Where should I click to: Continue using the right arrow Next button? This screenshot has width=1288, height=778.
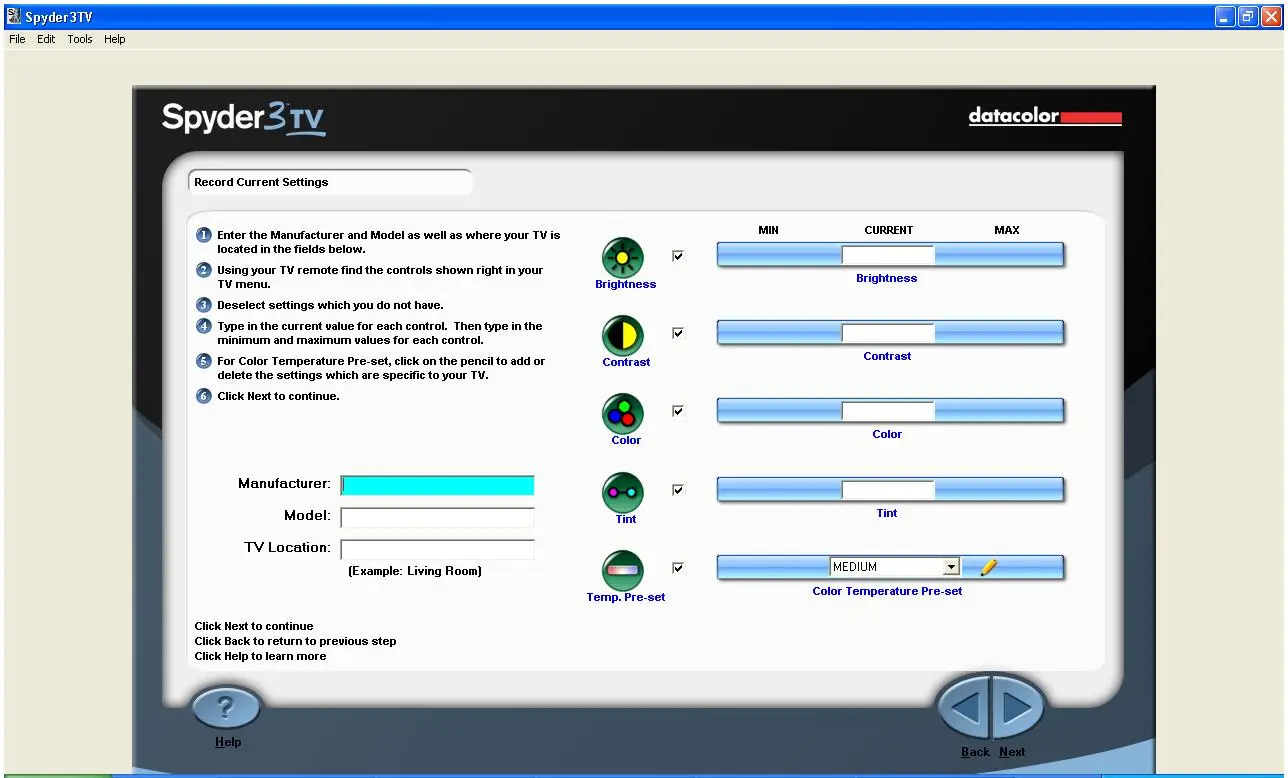[1018, 709]
